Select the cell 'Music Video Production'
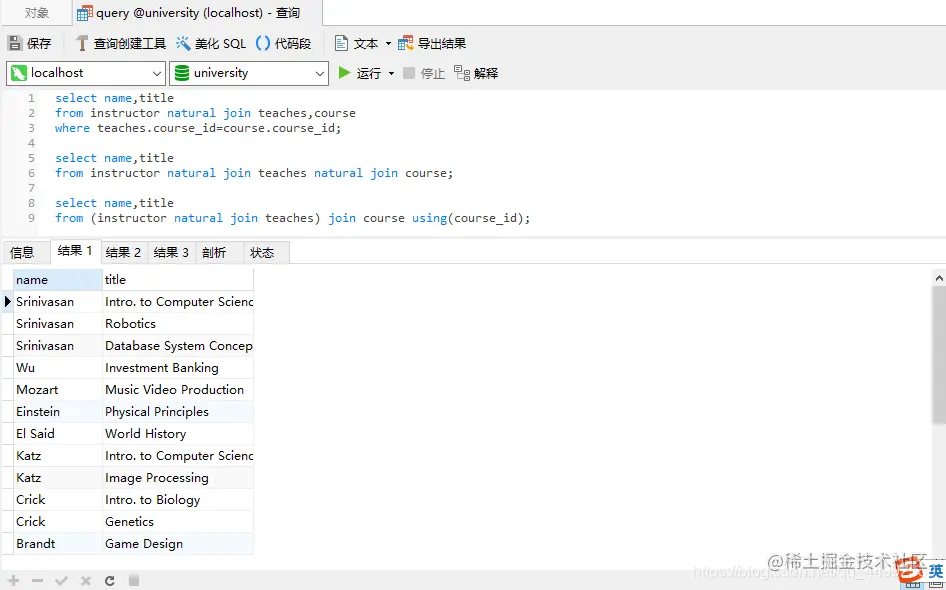 [x=178, y=390]
